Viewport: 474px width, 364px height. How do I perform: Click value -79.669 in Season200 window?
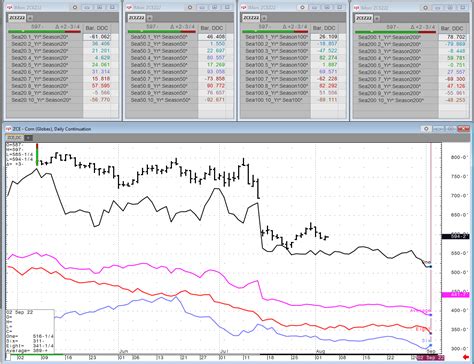point(455,44)
